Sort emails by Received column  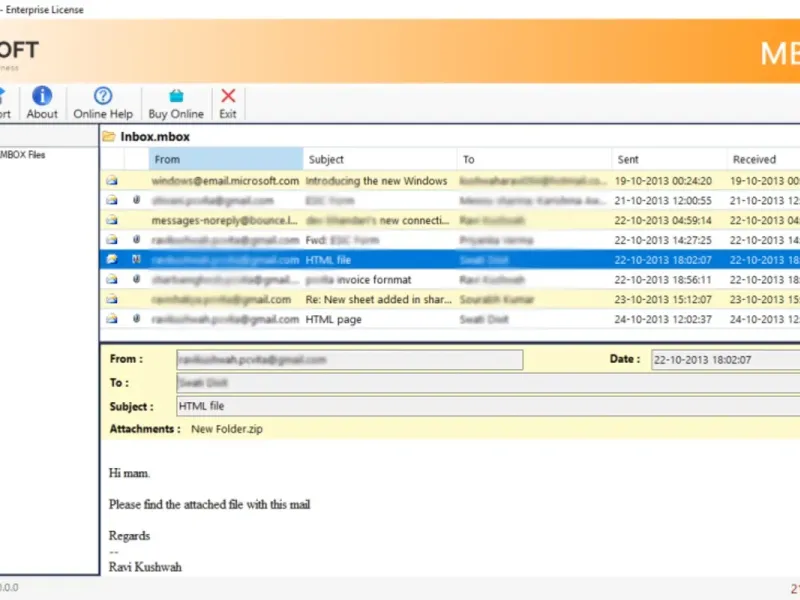tap(764, 159)
